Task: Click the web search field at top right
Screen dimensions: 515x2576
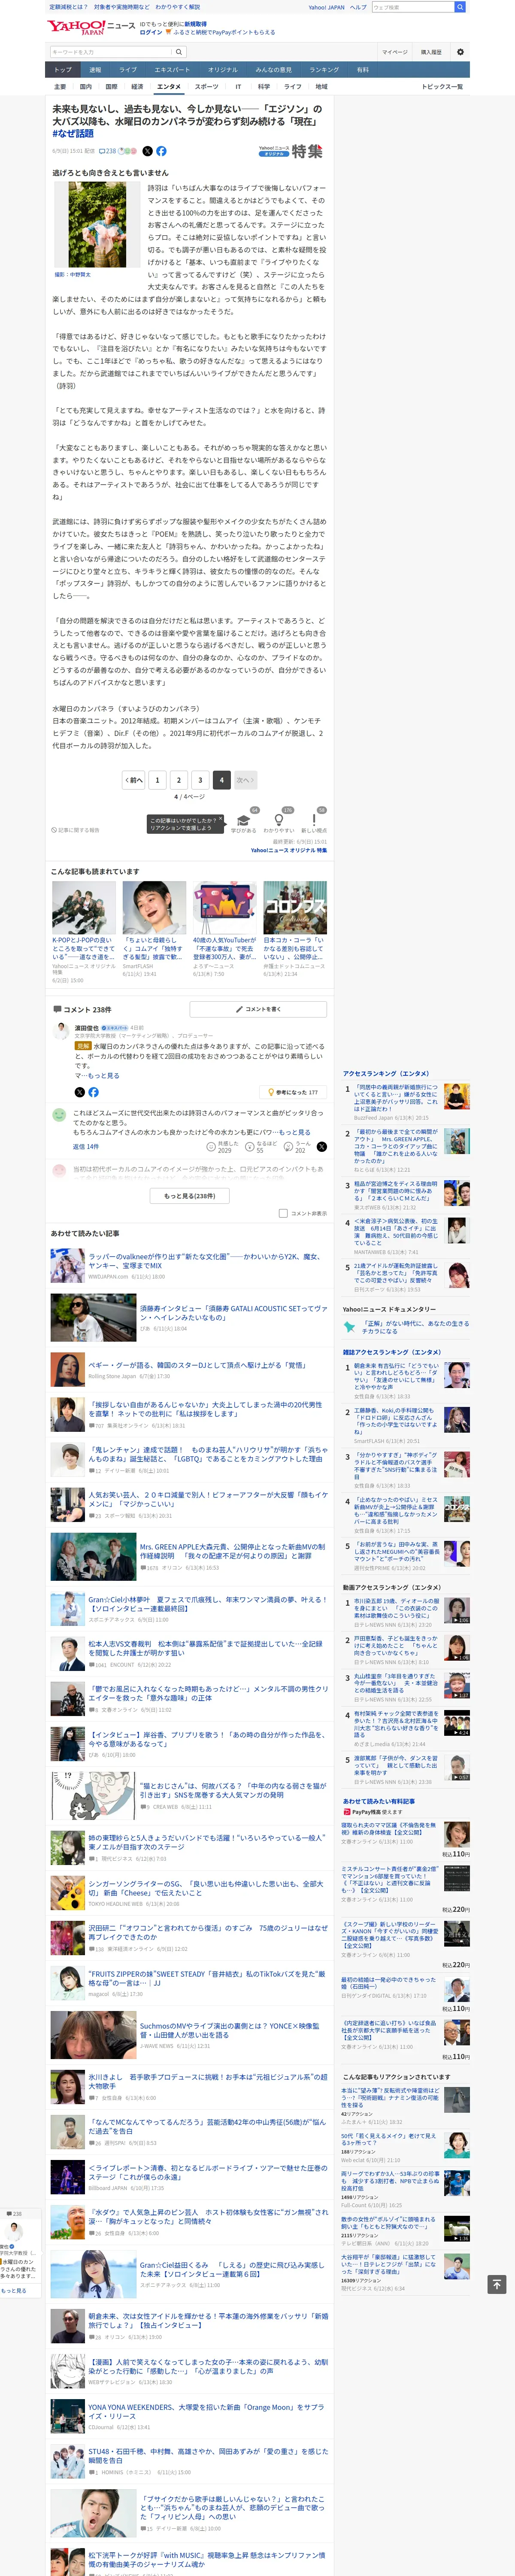Action: [x=412, y=7]
